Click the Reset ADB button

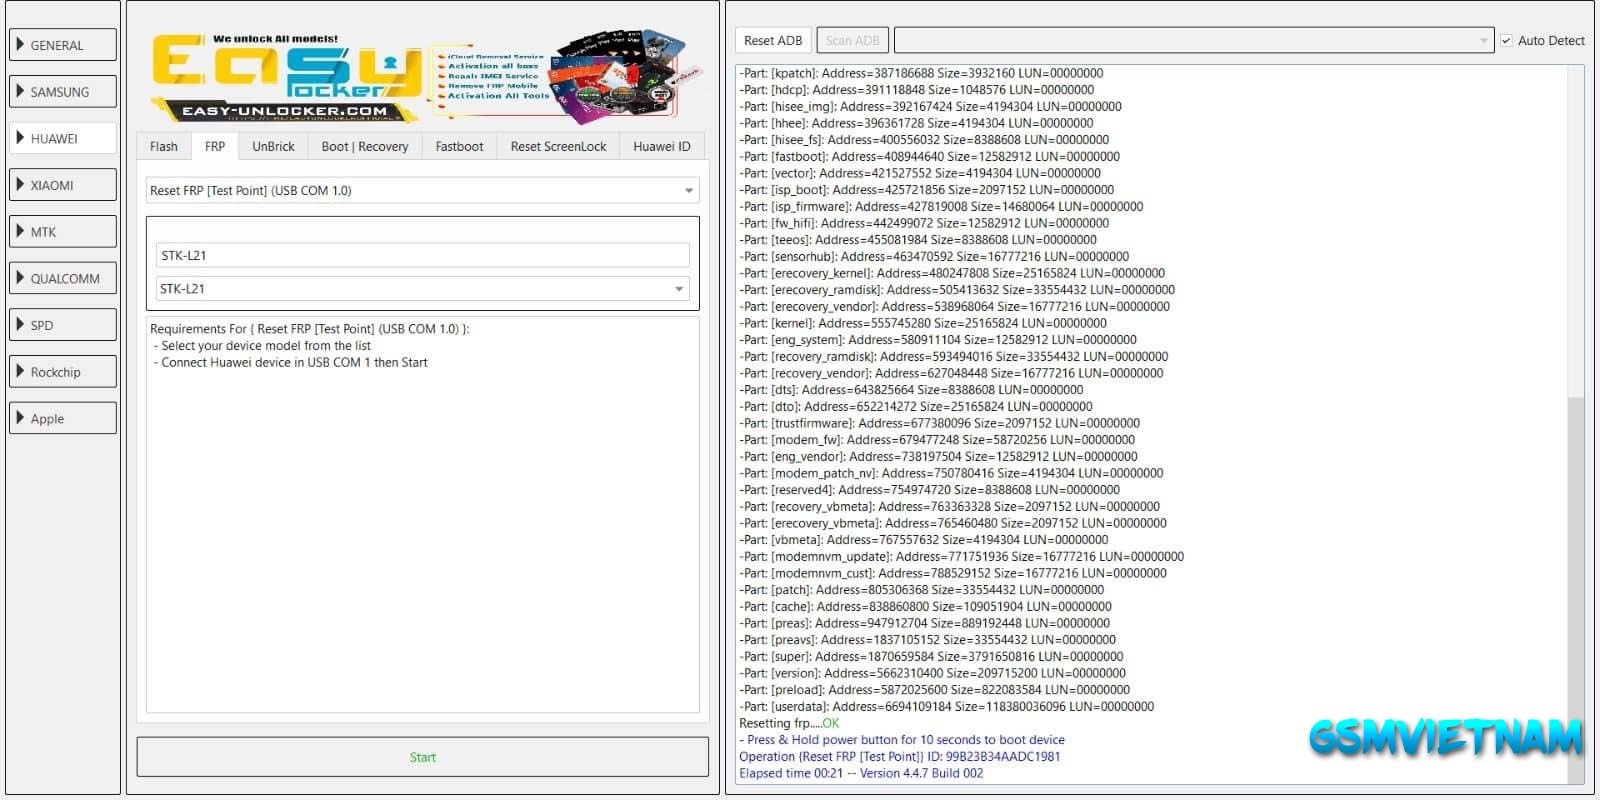pos(773,40)
